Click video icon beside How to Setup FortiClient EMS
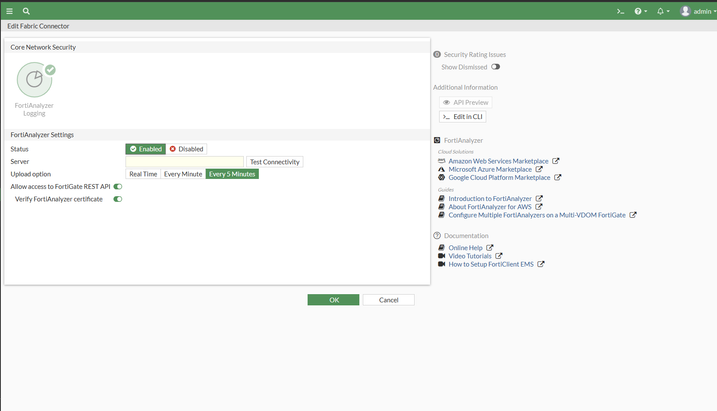Screen dimensions: 717x411 pyautogui.click(x=441, y=264)
